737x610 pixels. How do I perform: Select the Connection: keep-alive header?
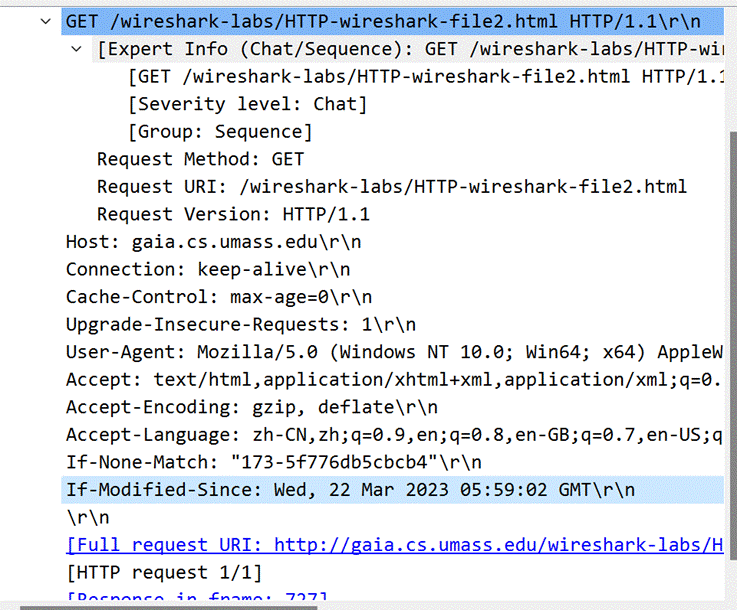[x=208, y=269]
